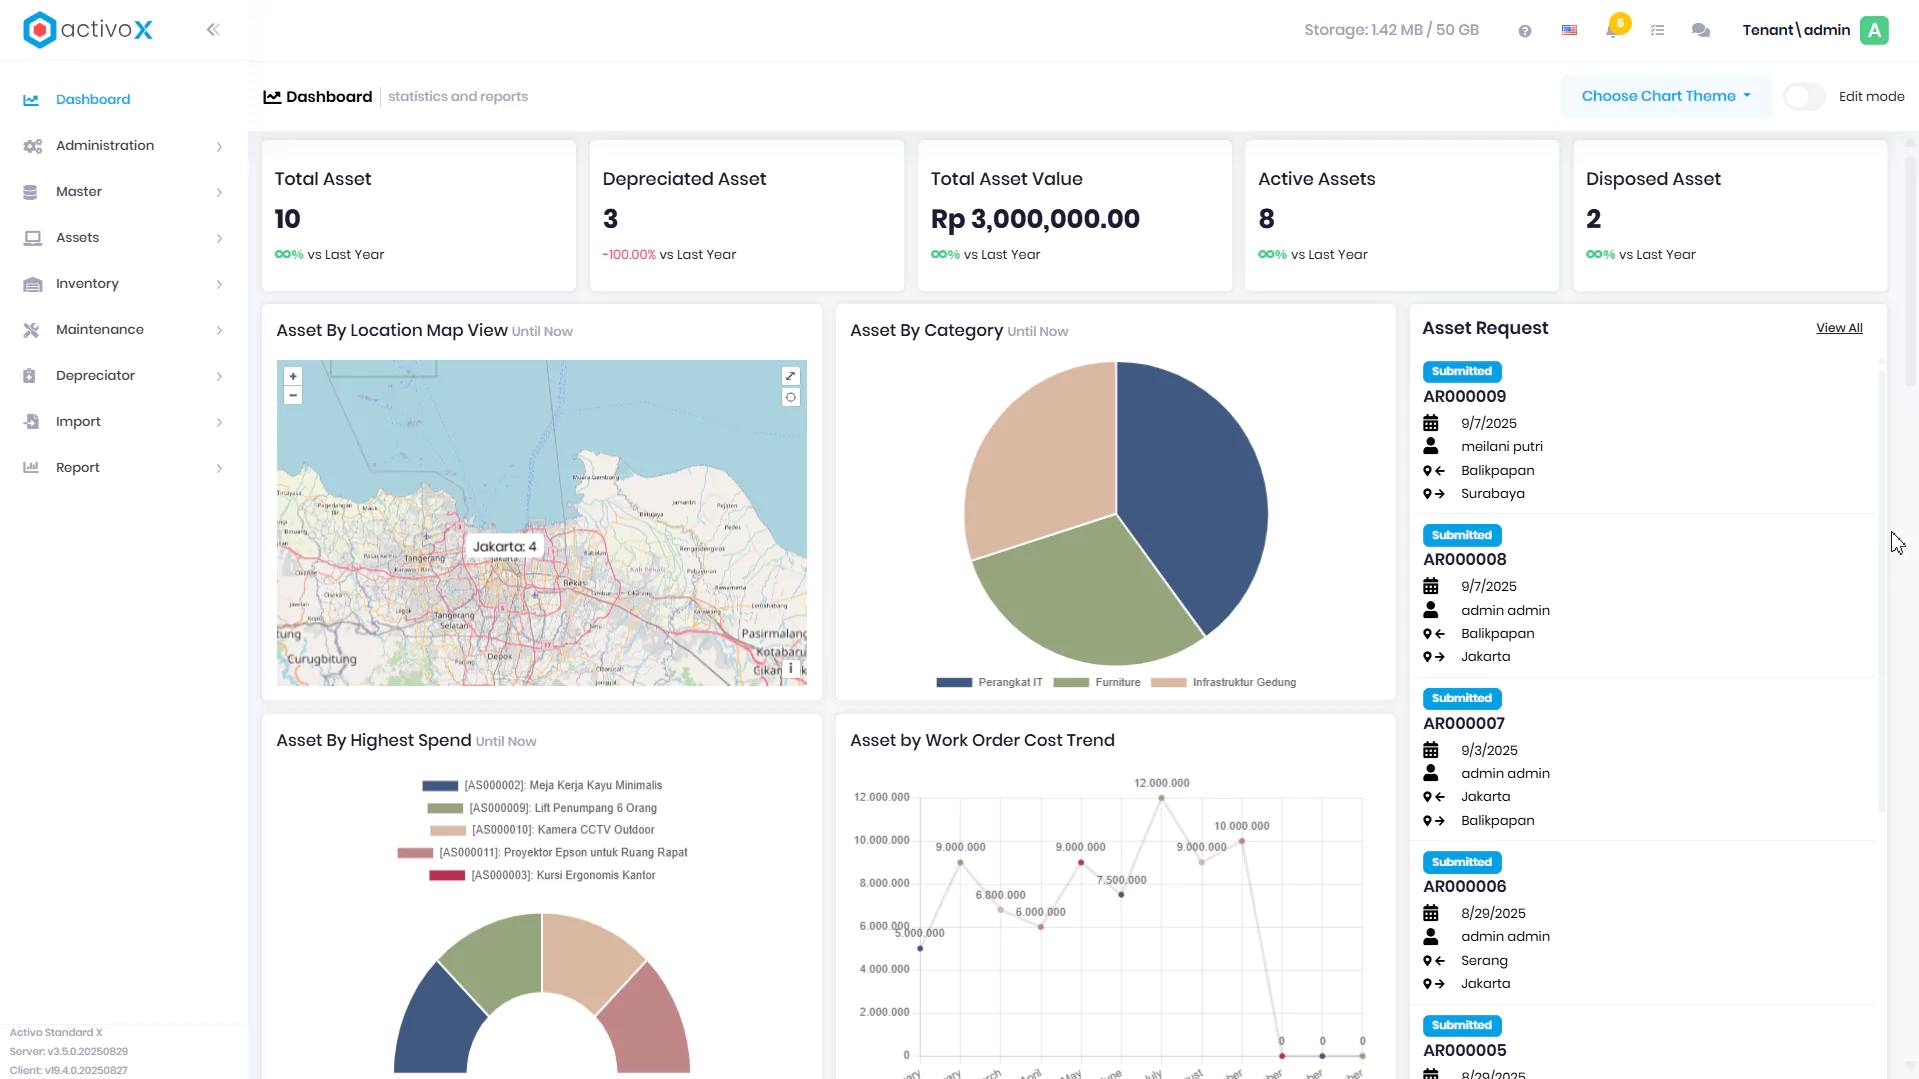Zoom out on the location map

pos(293,395)
